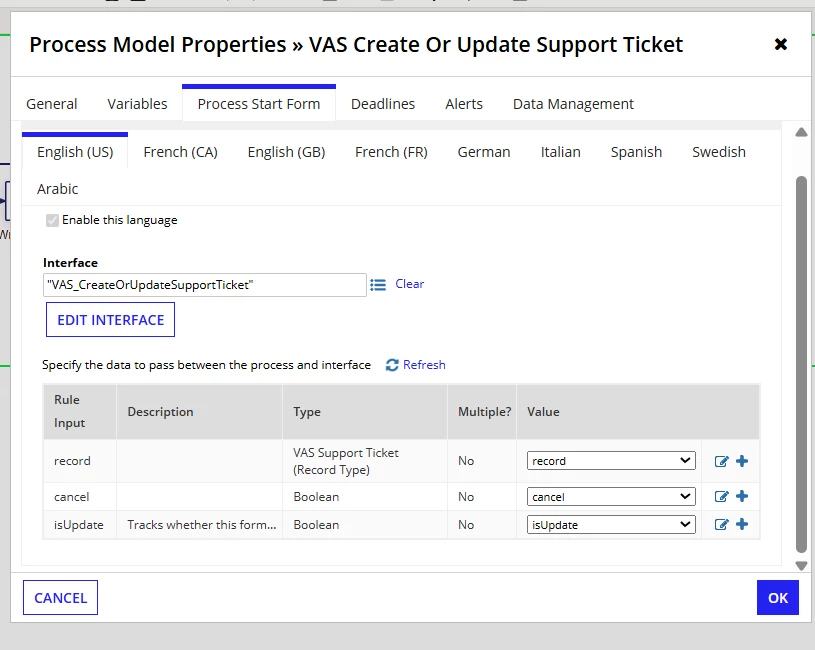Add new variable plus for isUpdate row
The image size is (815, 650).
tap(742, 524)
